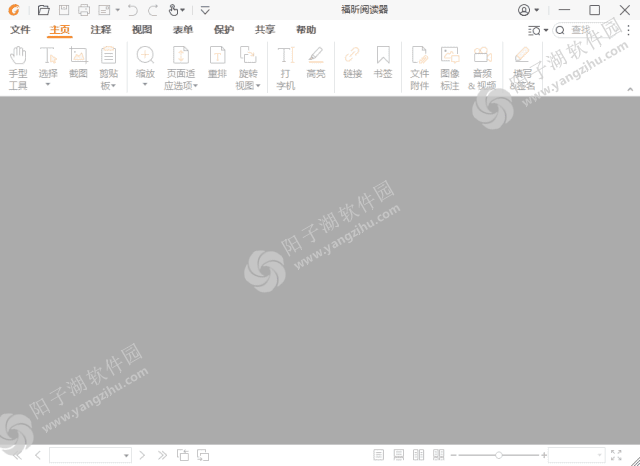Click the Link (链接) tool
This screenshot has width=640, height=466.
click(x=353, y=62)
